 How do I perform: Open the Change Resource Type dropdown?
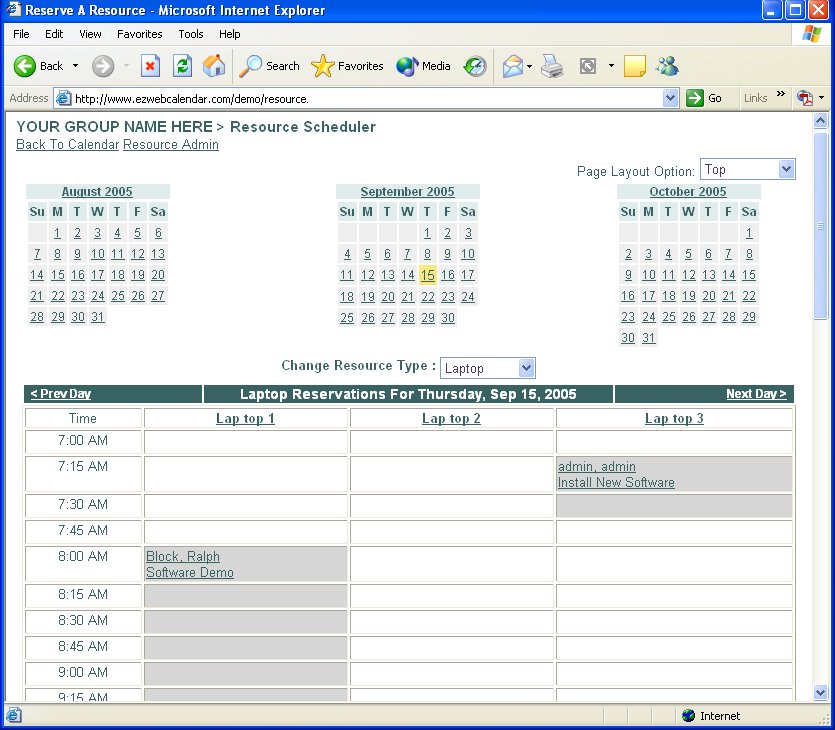488,368
